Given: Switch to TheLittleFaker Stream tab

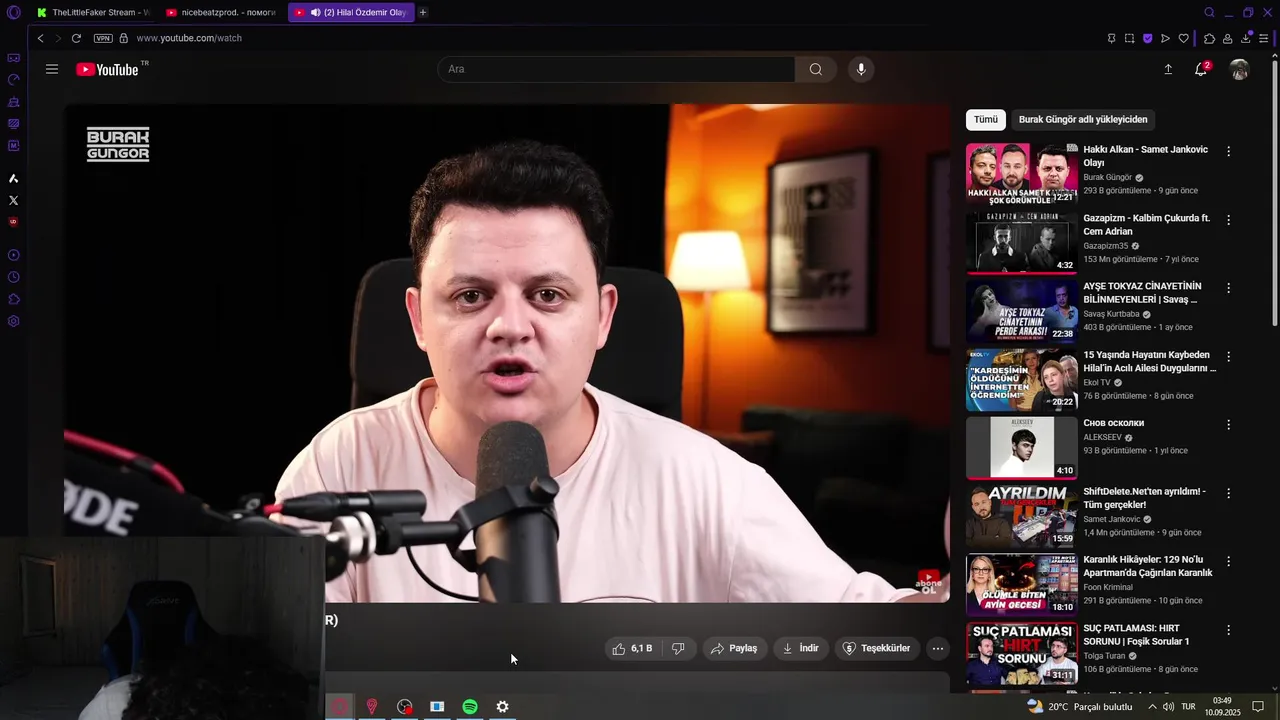Looking at the screenshot, I should click(92, 13).
